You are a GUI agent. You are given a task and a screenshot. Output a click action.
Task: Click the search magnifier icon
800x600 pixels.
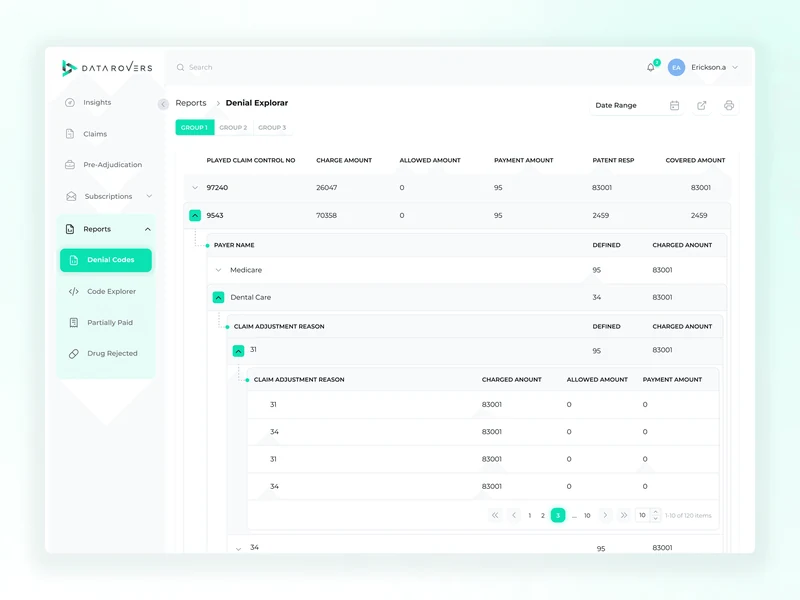pyautogui.click(x=180, y=67)
